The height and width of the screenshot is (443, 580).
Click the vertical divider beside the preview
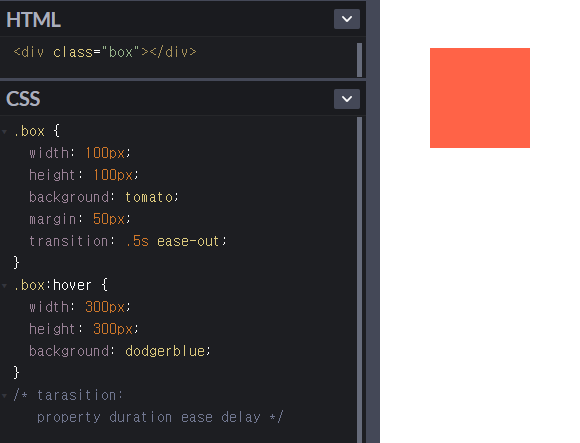373,222
